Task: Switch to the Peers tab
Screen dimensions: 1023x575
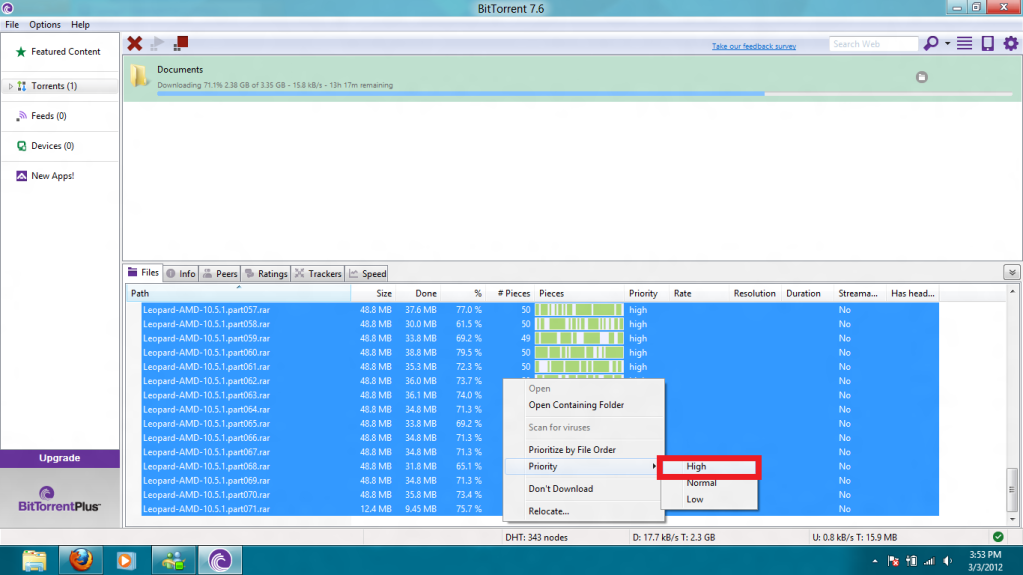Action: [x=220, y=273]
